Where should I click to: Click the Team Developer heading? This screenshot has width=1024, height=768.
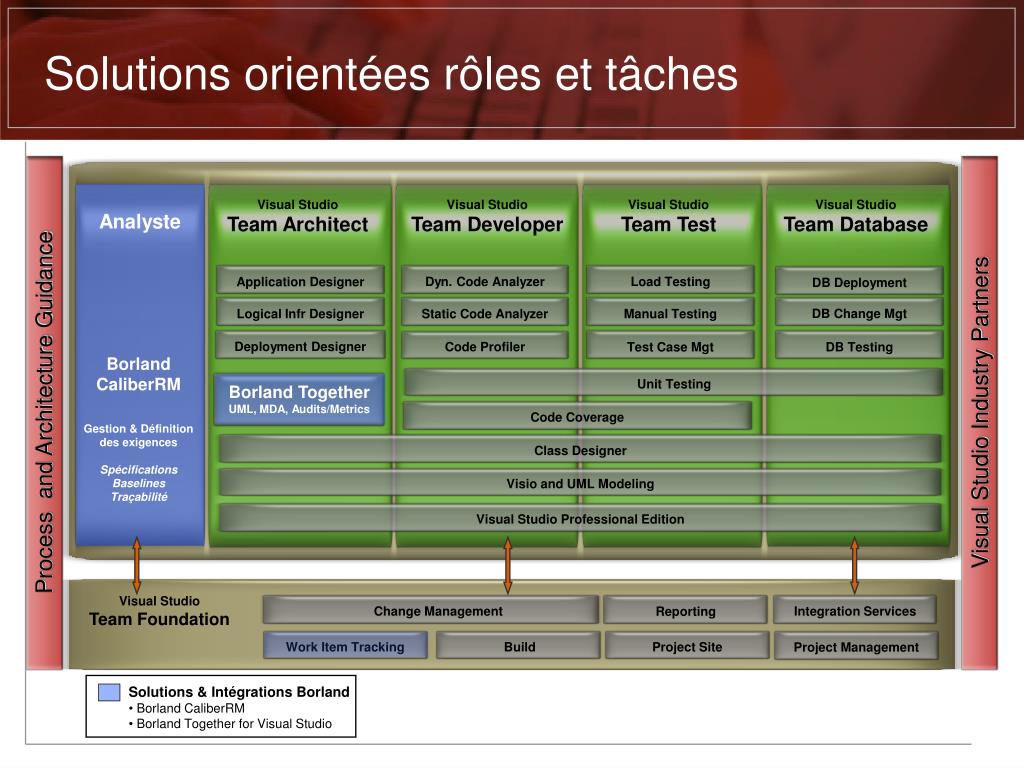487,224
